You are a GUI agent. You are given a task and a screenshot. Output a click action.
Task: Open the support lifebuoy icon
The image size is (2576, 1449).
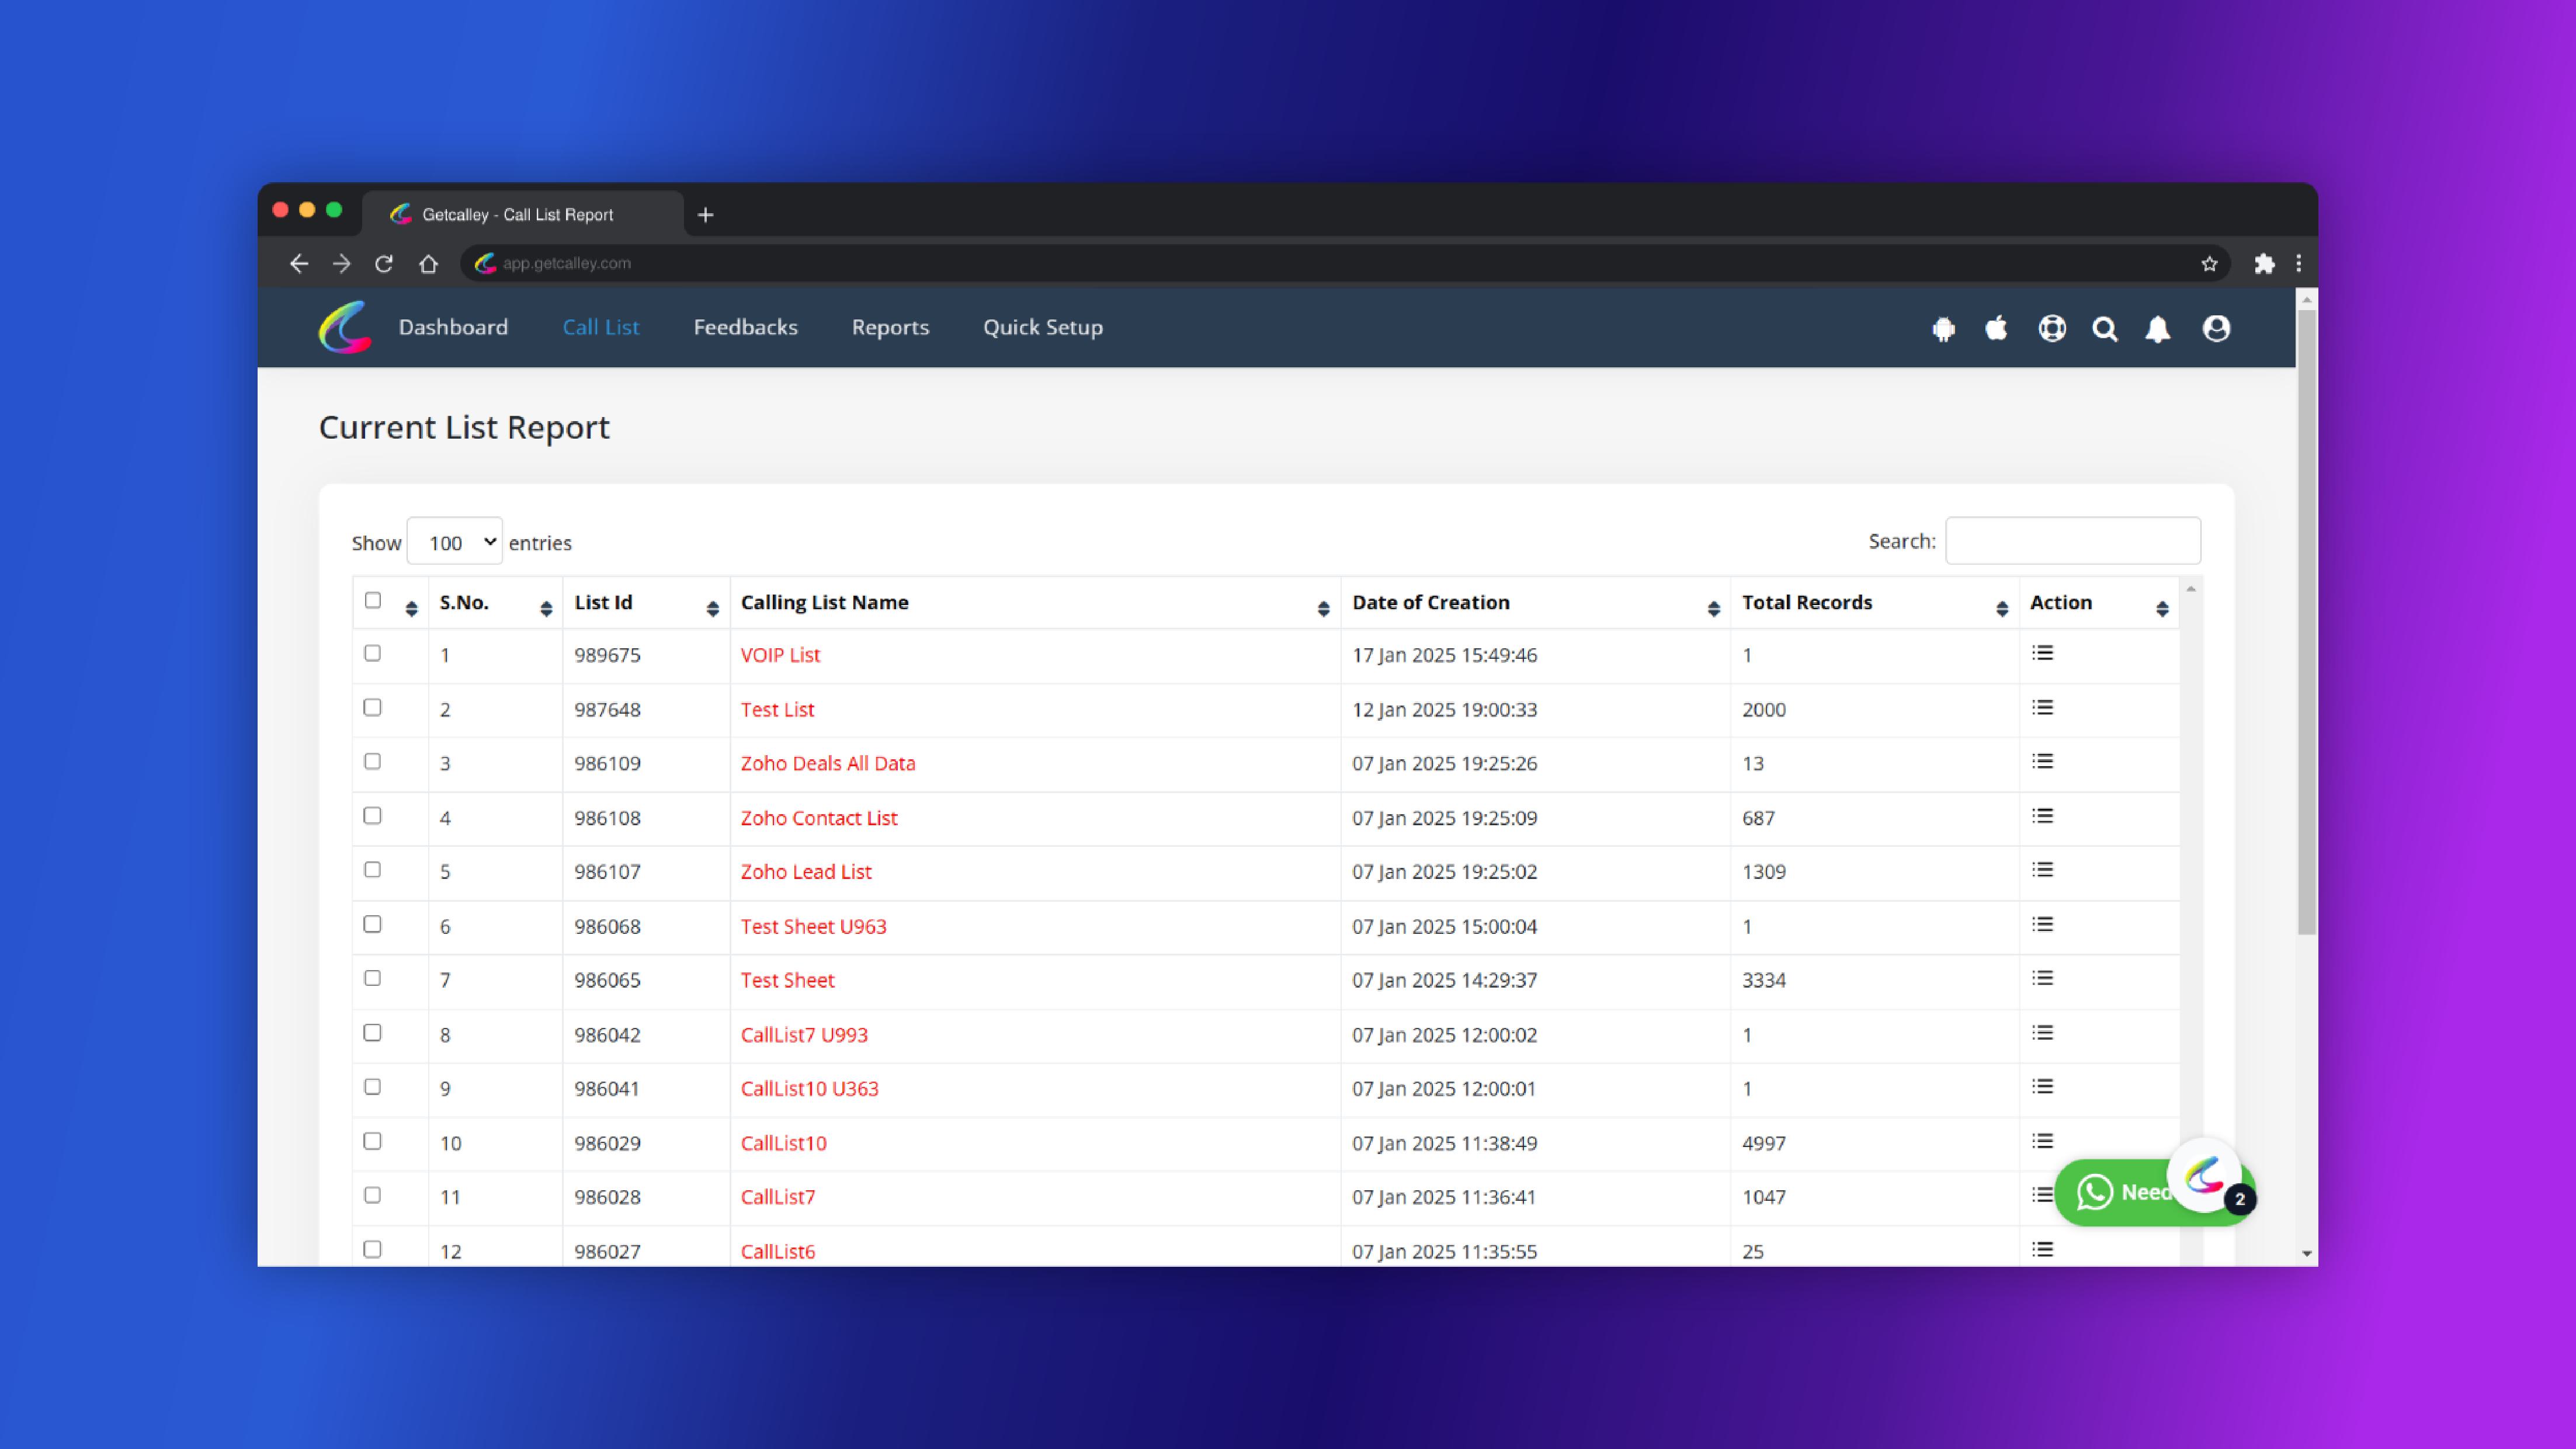coord(2052,328)
